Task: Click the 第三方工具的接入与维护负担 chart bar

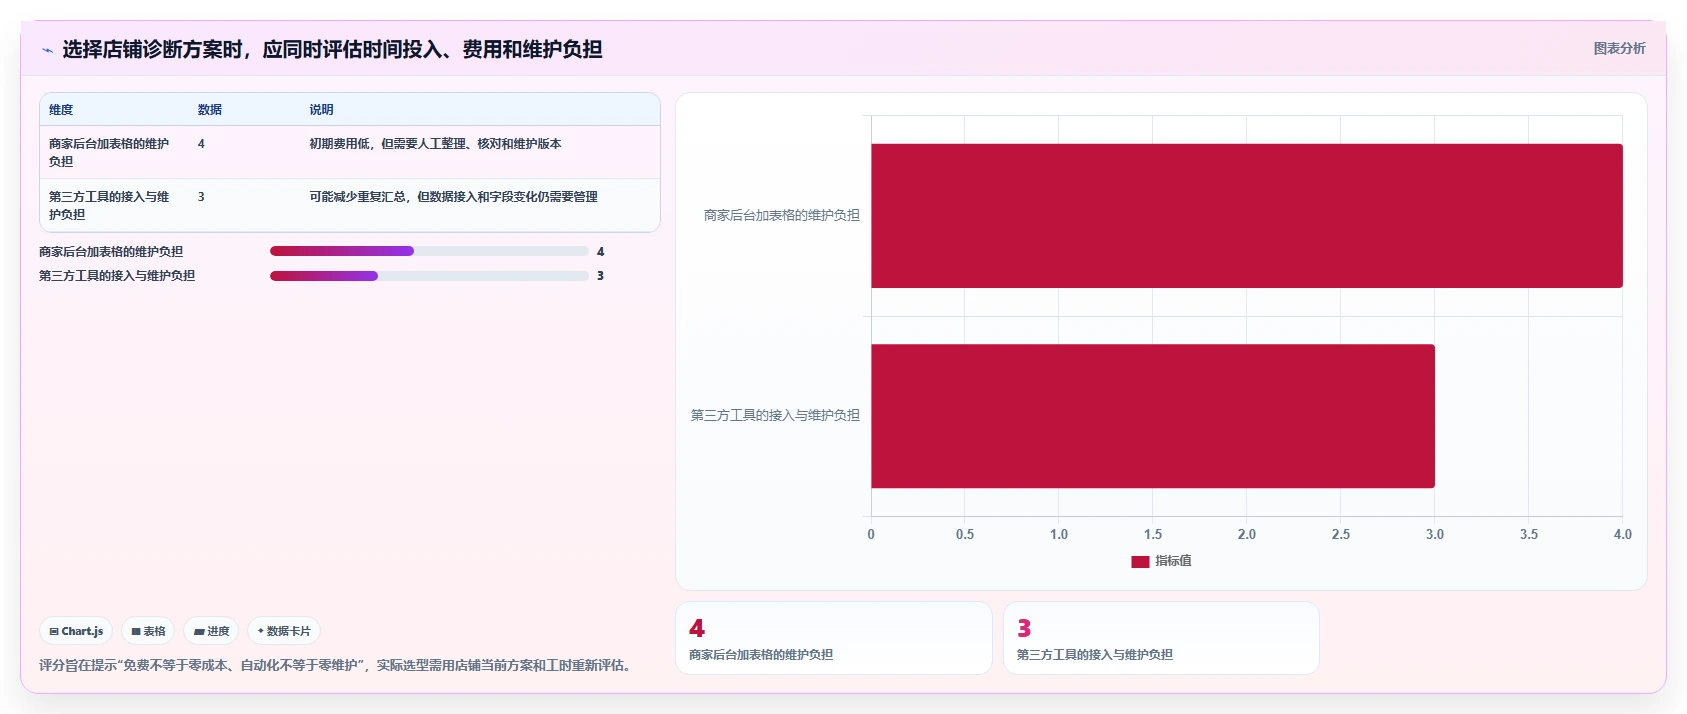Action: 1153,416
